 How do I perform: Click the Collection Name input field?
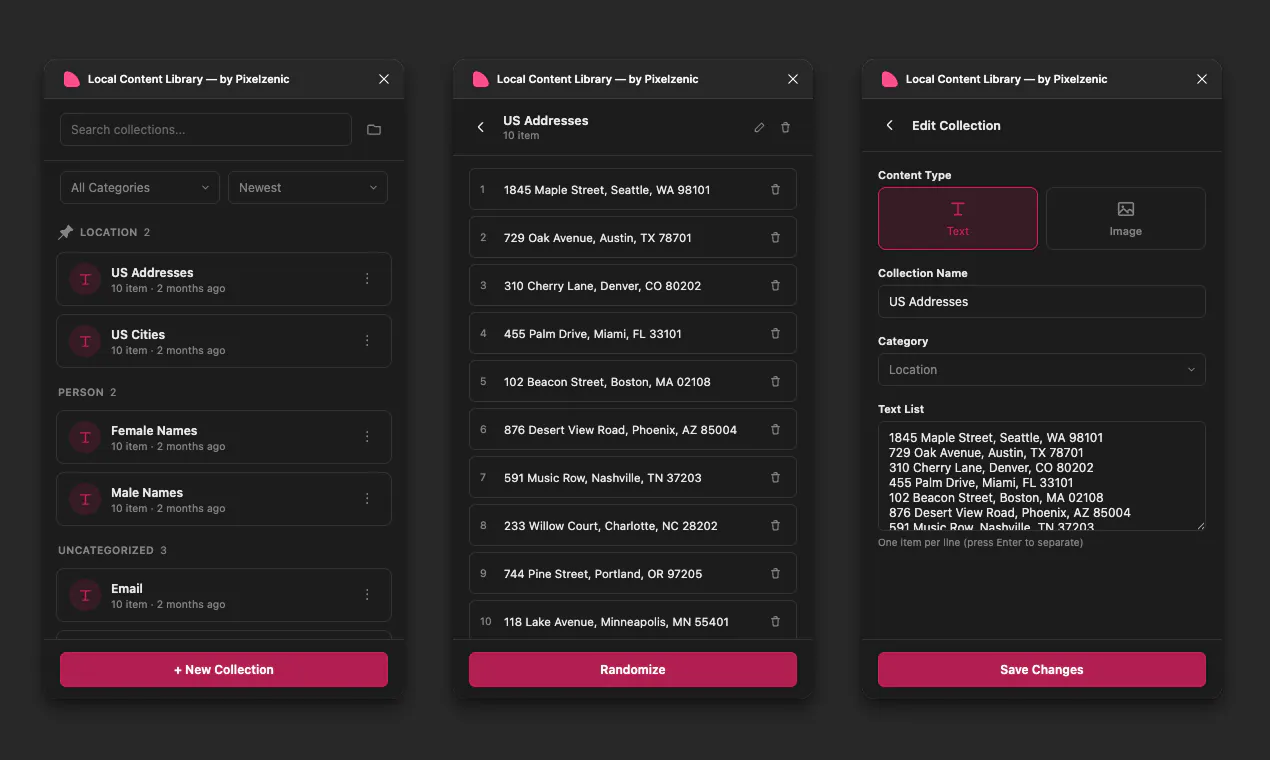1042,302
